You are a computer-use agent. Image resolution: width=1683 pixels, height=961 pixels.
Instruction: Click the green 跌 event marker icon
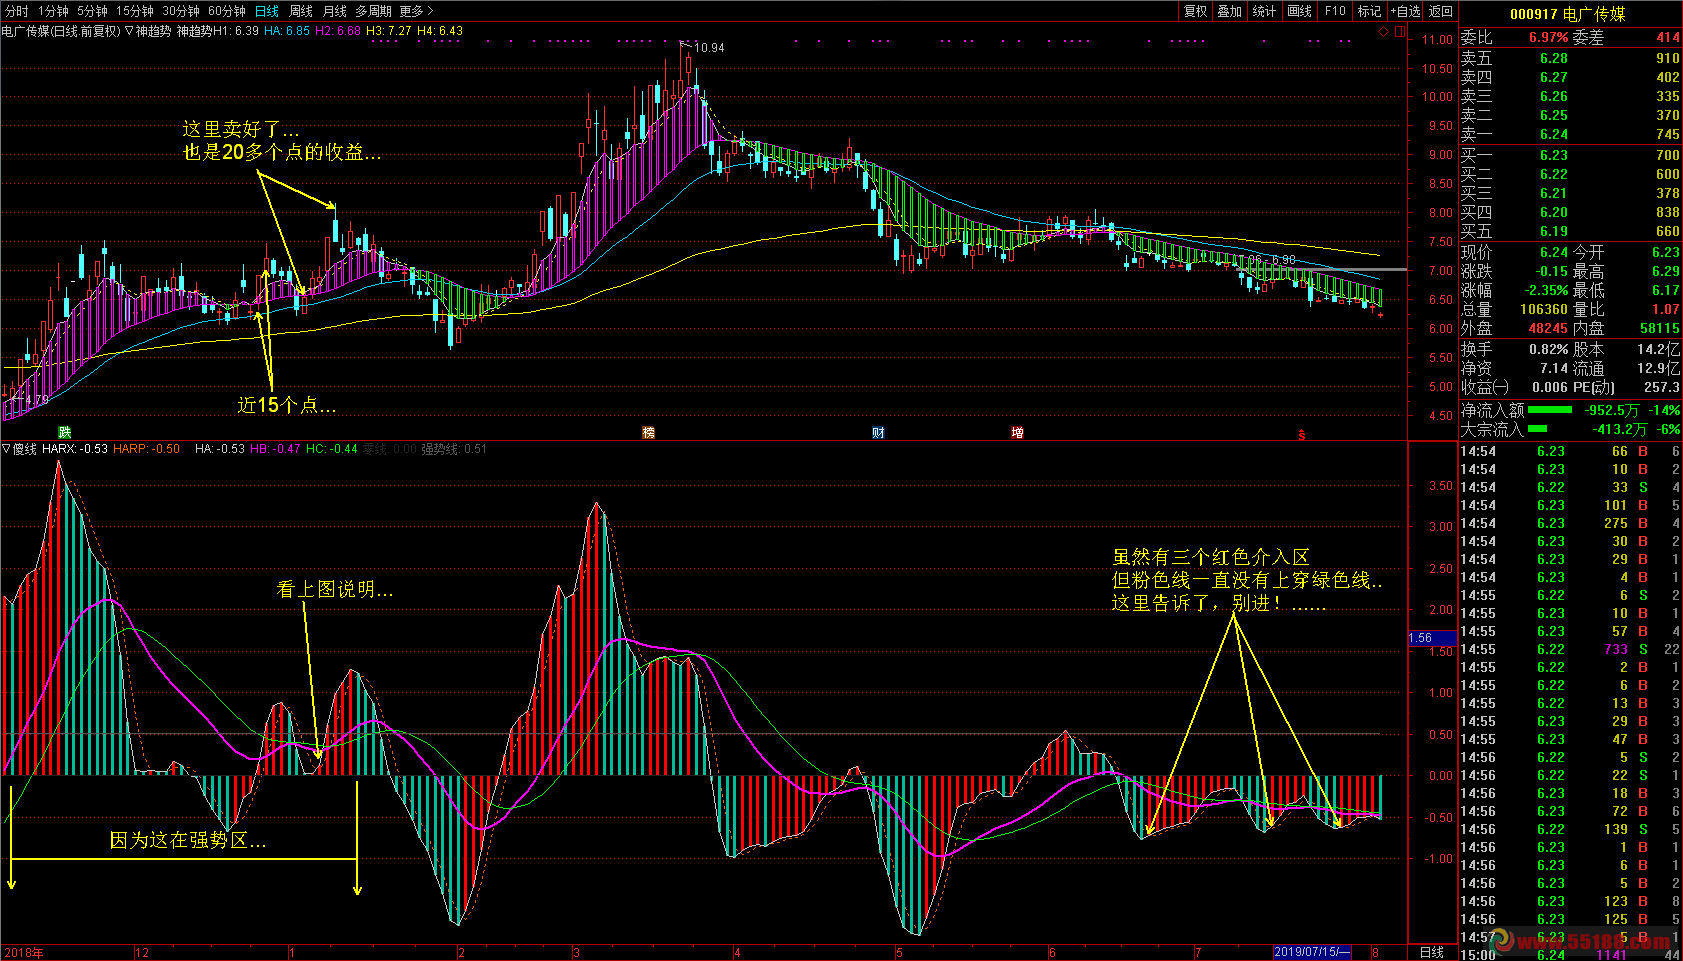65,433
